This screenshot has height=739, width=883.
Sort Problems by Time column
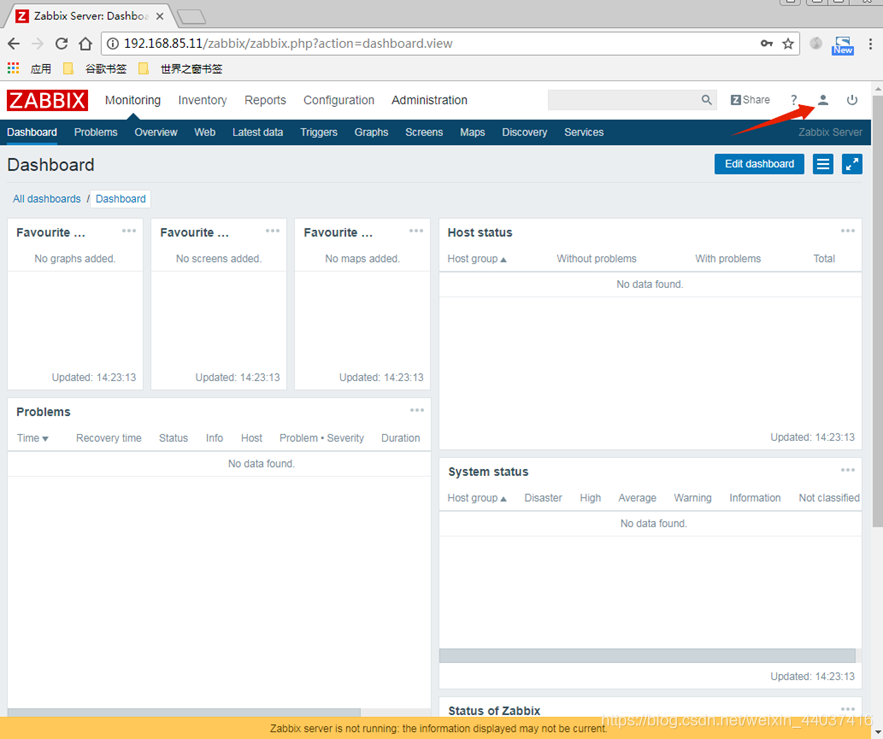(32, 438)
